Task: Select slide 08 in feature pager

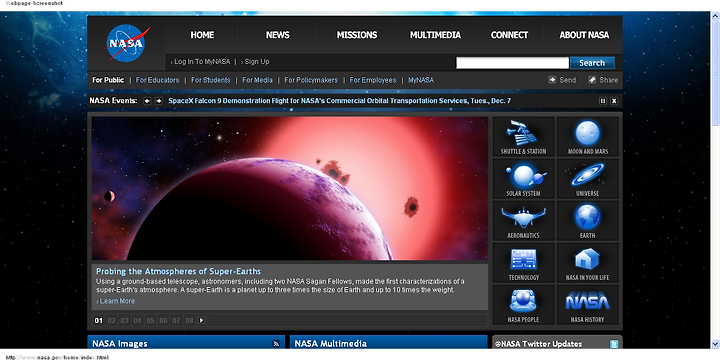Action: click(x=189, y=321)
